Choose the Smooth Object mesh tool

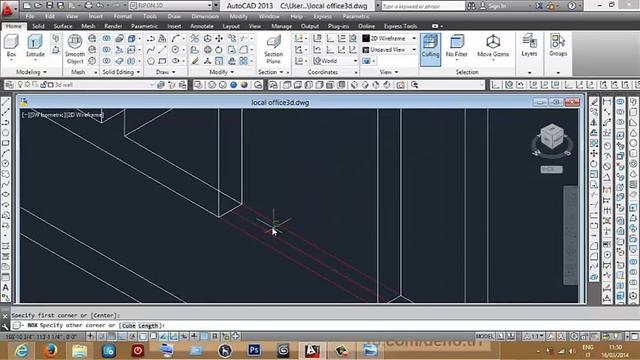click(x=75, y=49)
